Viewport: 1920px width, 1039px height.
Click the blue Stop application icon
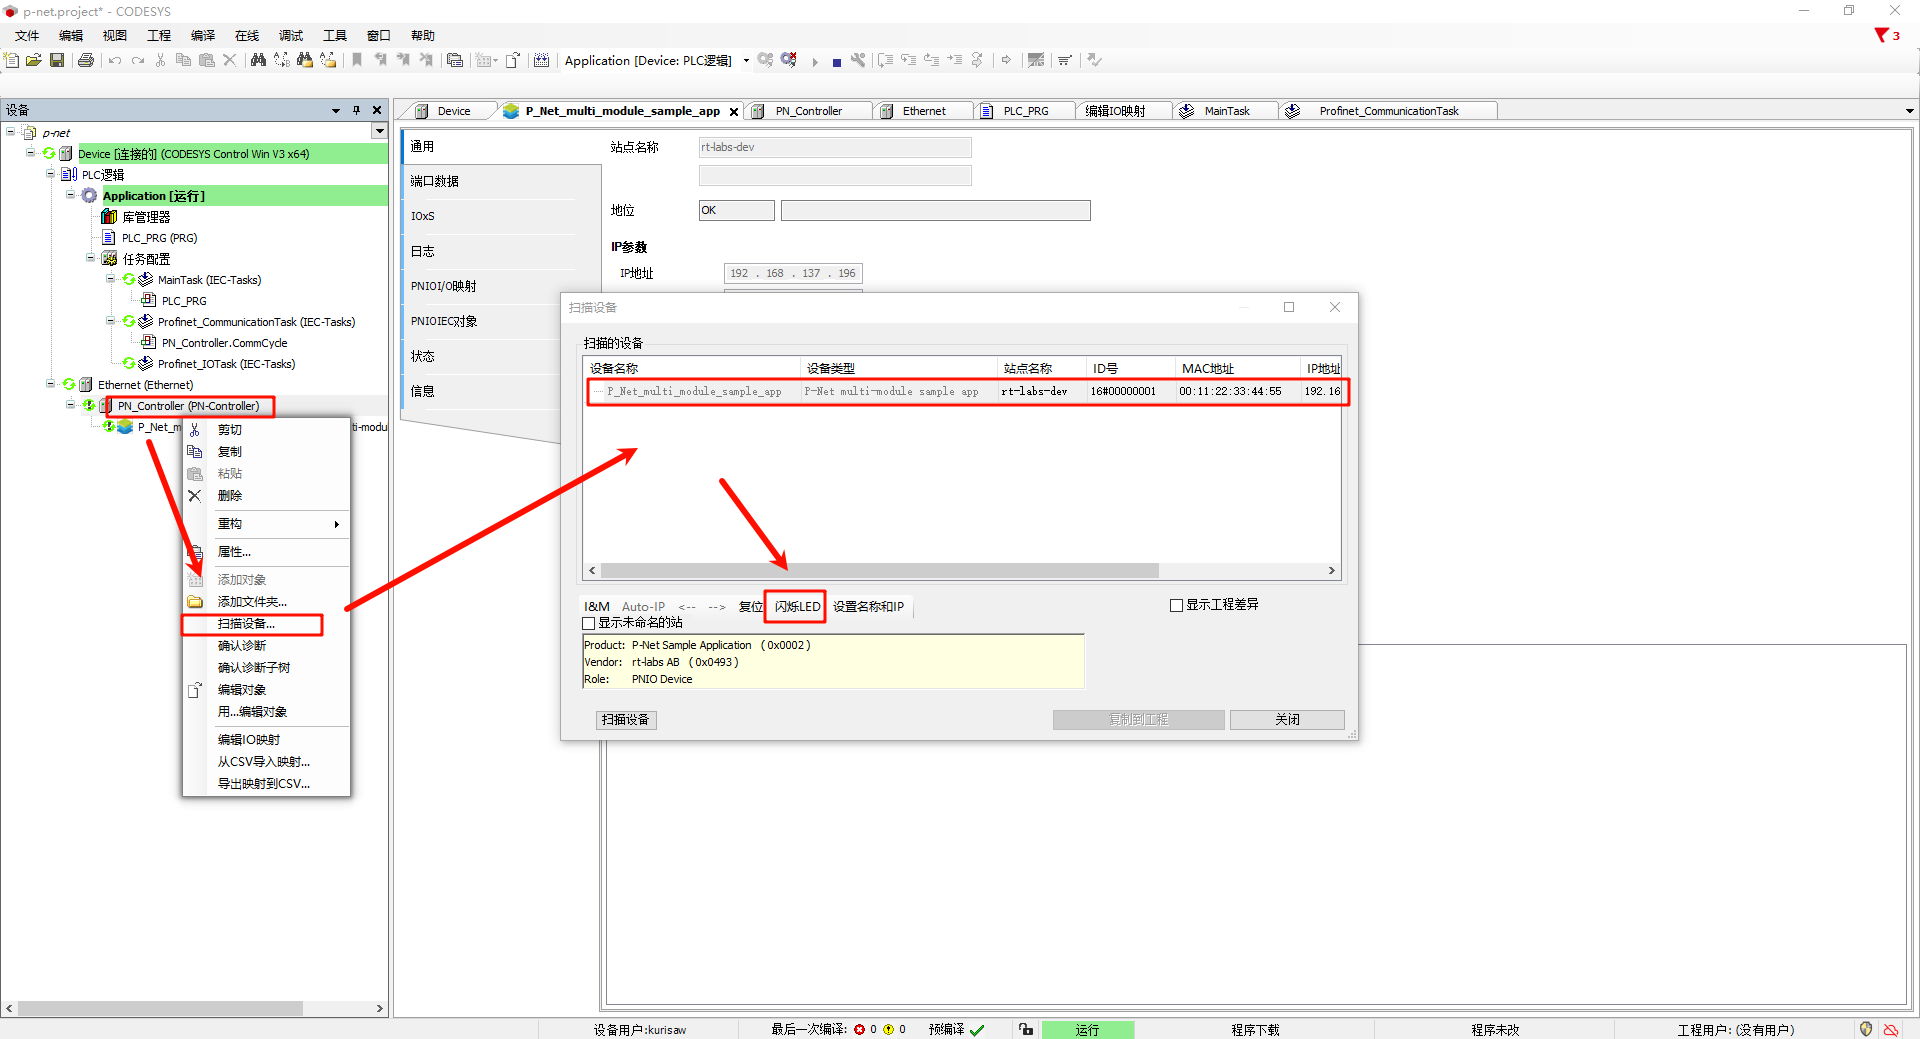pyautogui.click(x=837, y=62)
